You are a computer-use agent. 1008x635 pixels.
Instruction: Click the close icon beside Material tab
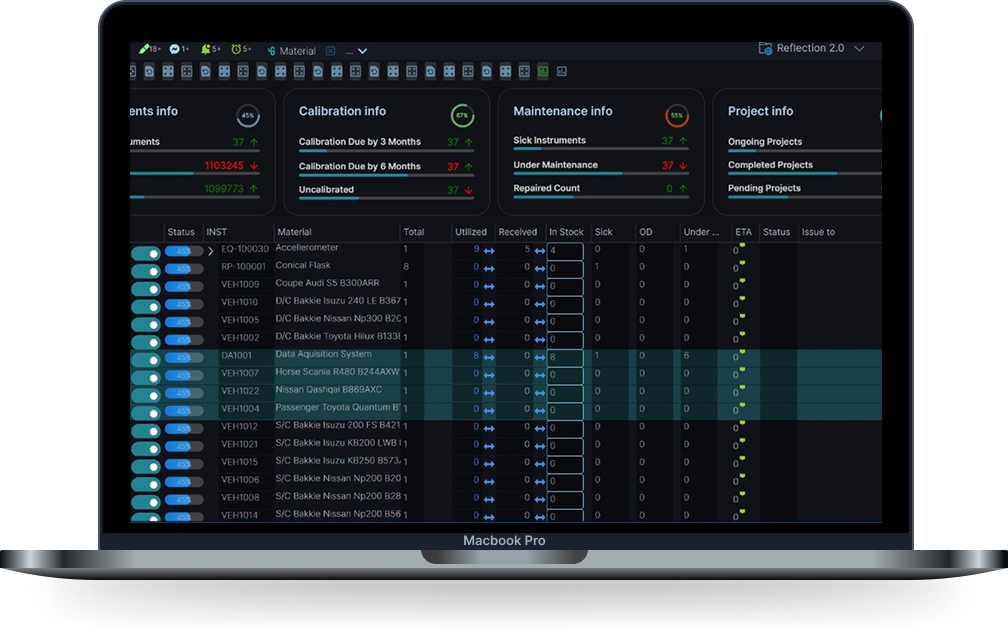point(330,51)
